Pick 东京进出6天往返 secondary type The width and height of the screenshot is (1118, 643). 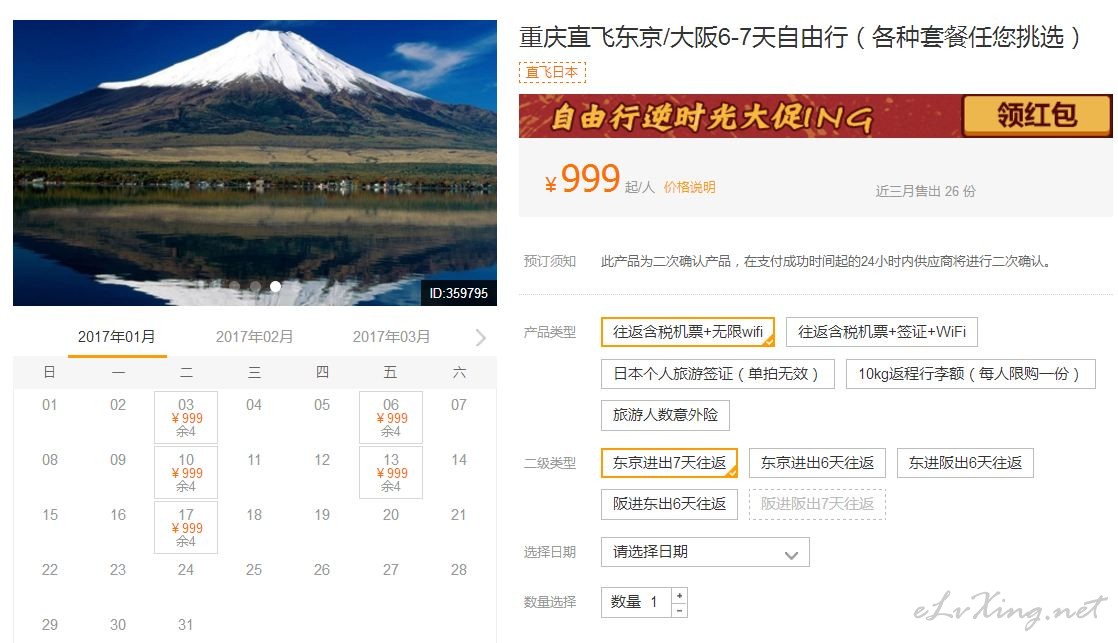817,463
